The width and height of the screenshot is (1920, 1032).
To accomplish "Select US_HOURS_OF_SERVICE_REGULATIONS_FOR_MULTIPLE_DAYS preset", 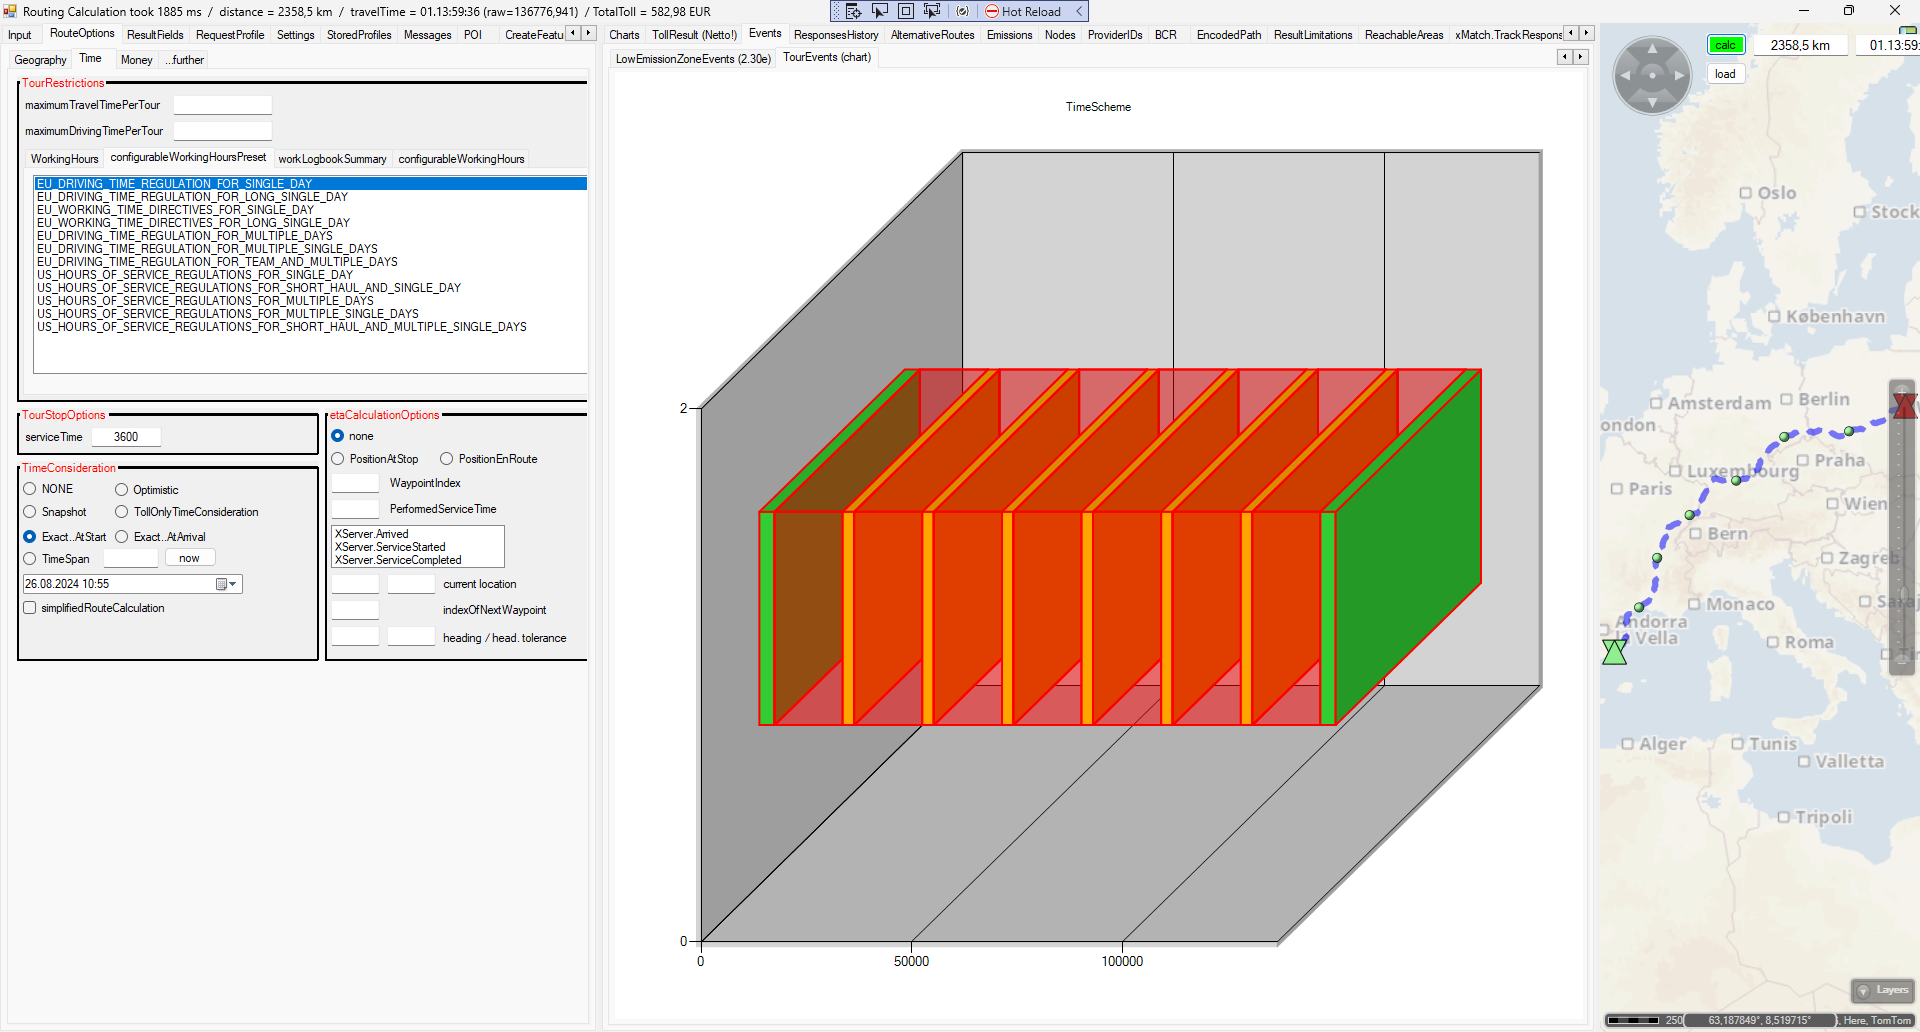I will point(205,301).
